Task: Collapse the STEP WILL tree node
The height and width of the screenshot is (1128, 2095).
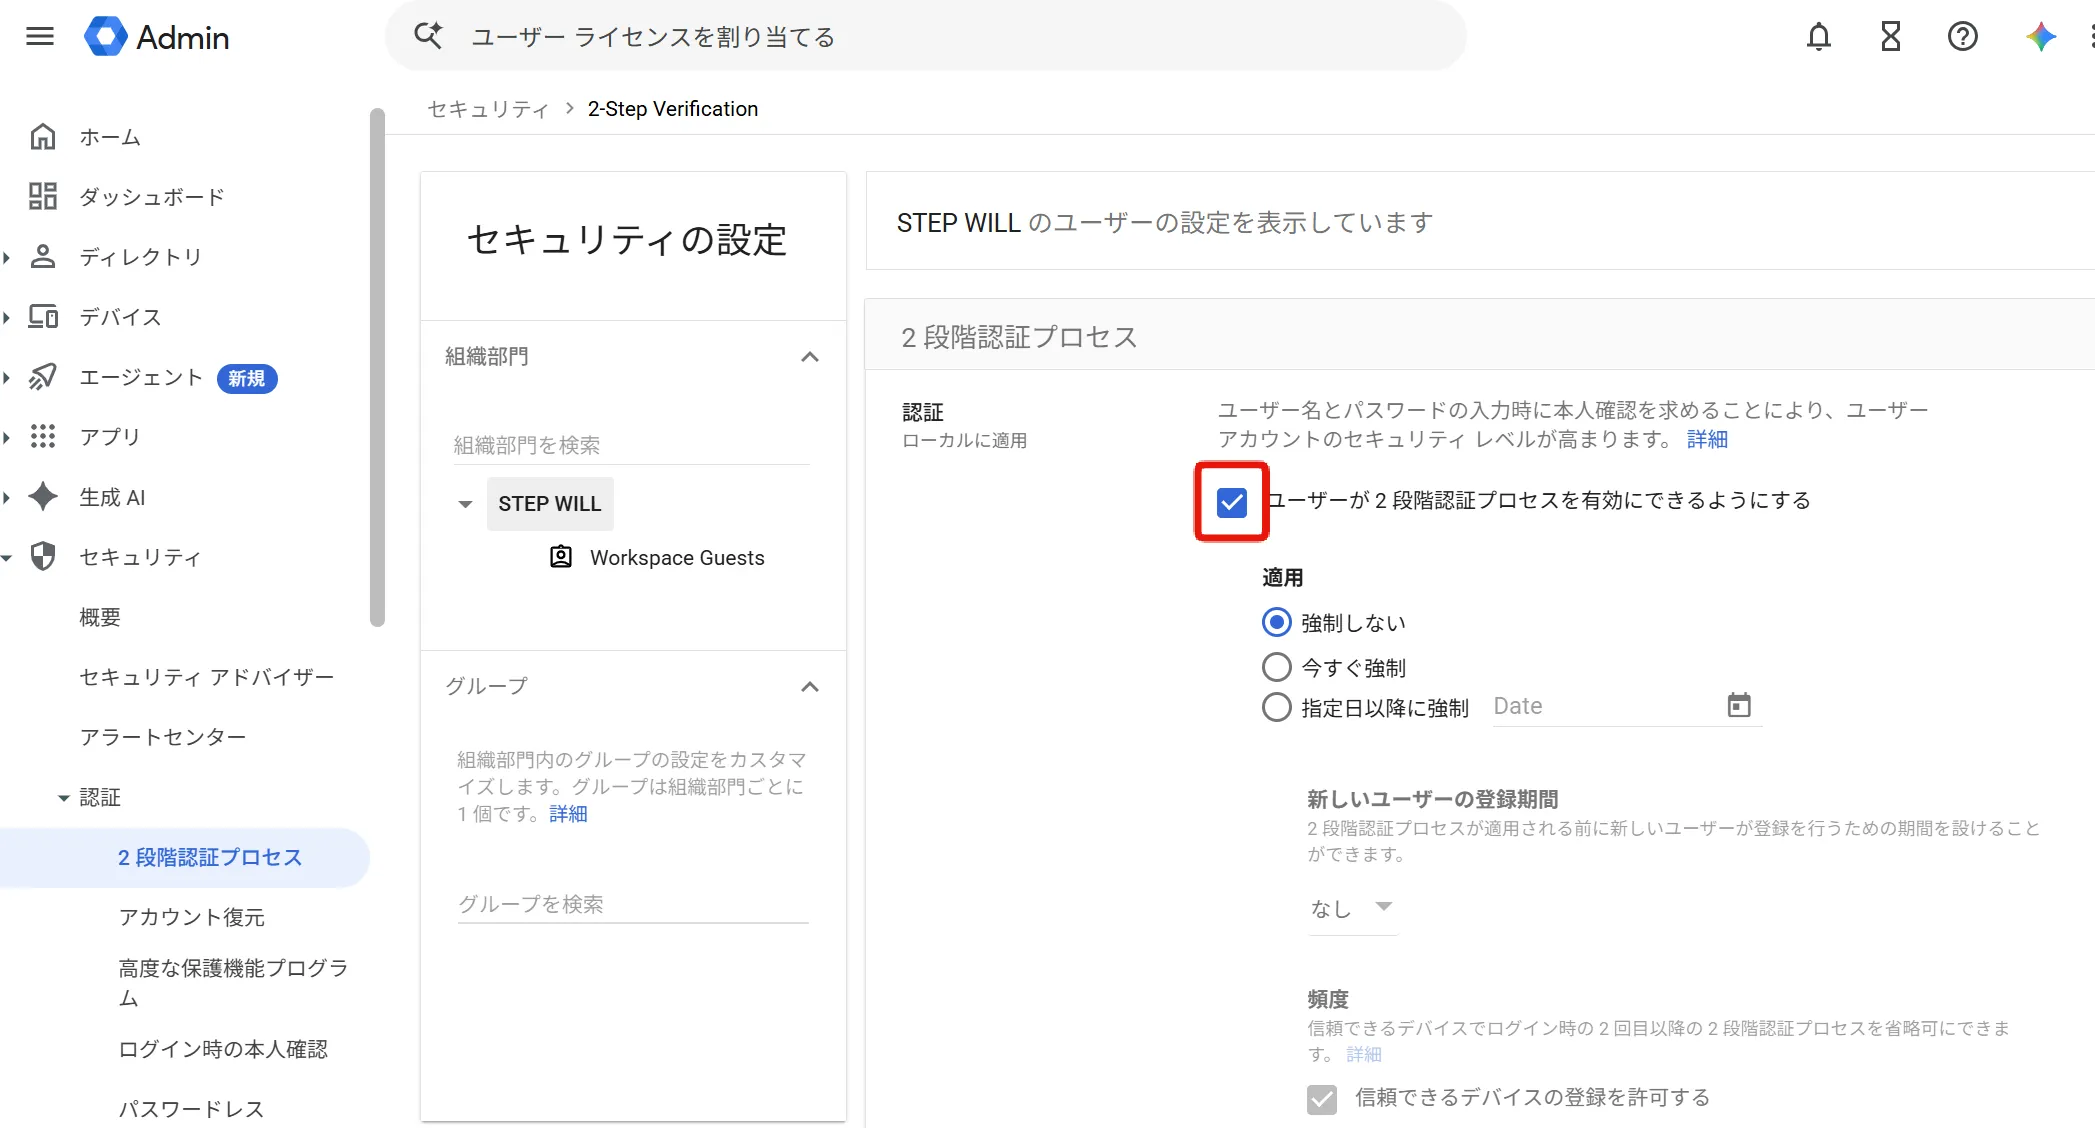Action: click(465, 504)
